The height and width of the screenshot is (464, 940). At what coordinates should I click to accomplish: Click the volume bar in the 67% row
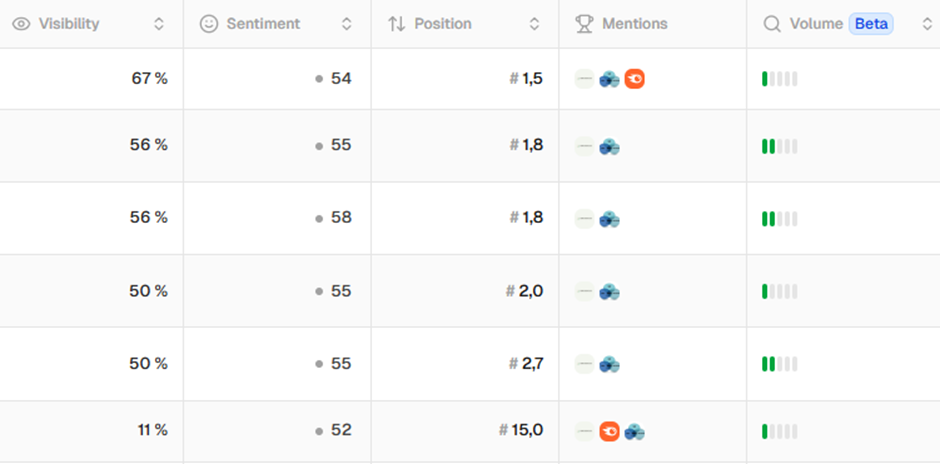tap(779, 79)
